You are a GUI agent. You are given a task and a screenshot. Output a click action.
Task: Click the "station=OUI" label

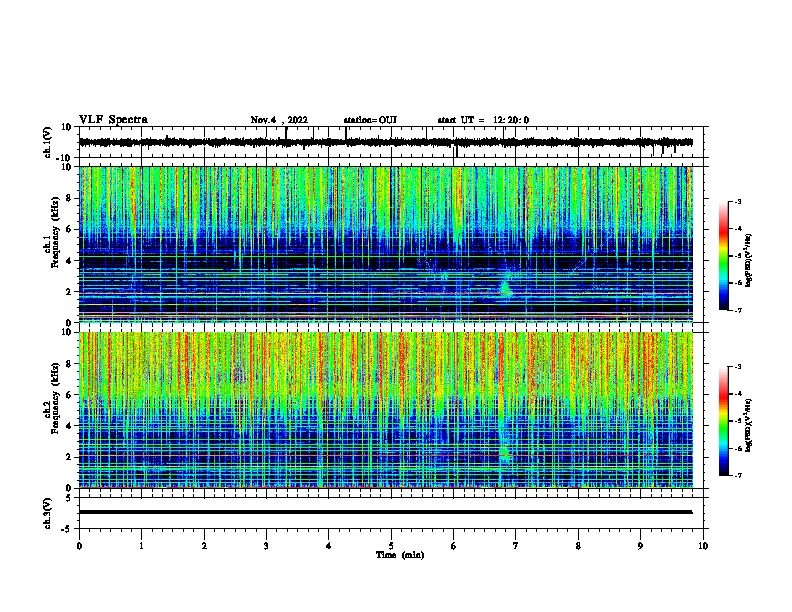[370, 120]
